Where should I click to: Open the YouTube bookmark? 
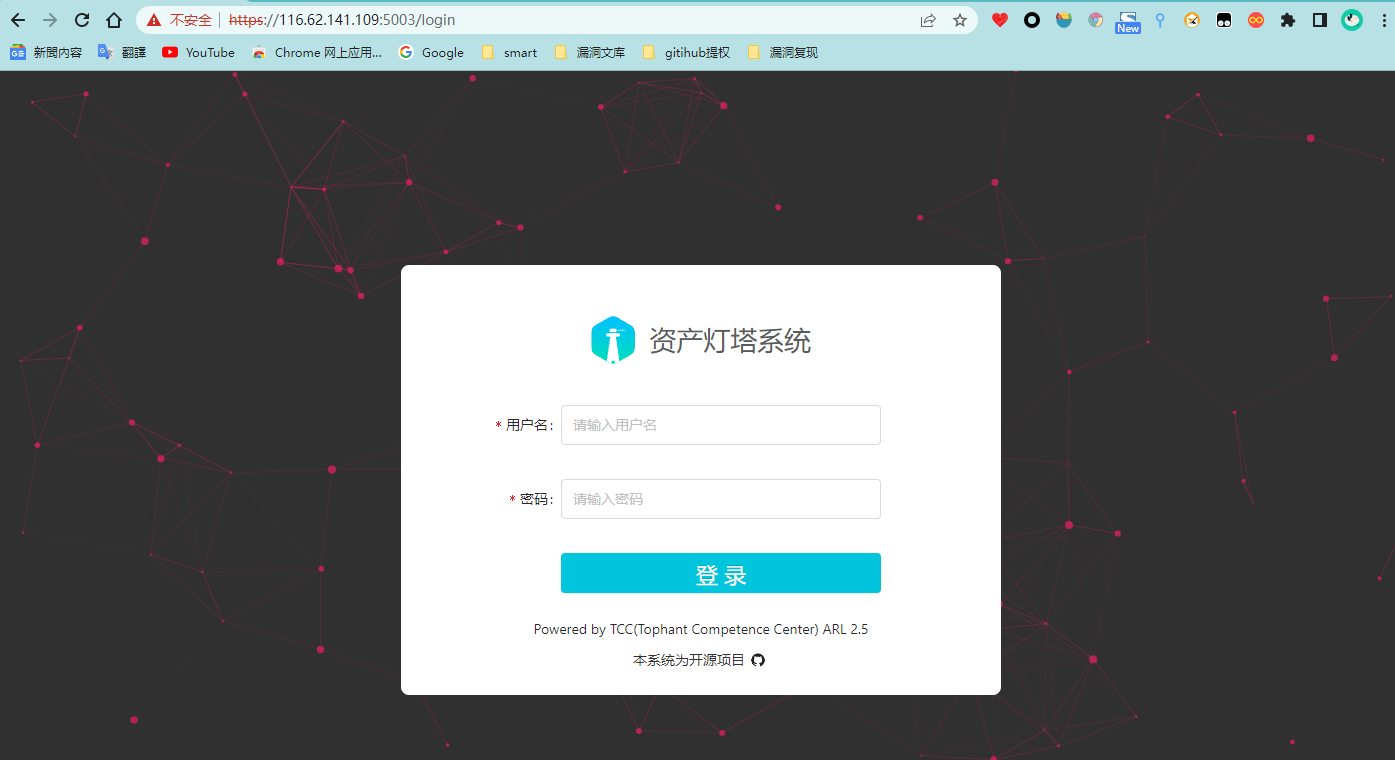198,53
